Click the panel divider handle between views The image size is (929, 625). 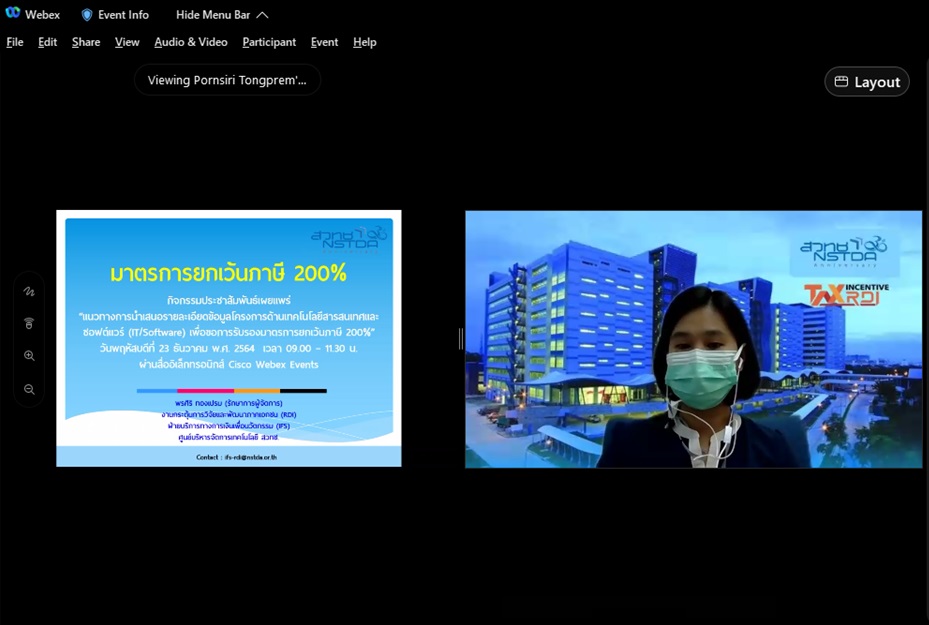(460, 339)
